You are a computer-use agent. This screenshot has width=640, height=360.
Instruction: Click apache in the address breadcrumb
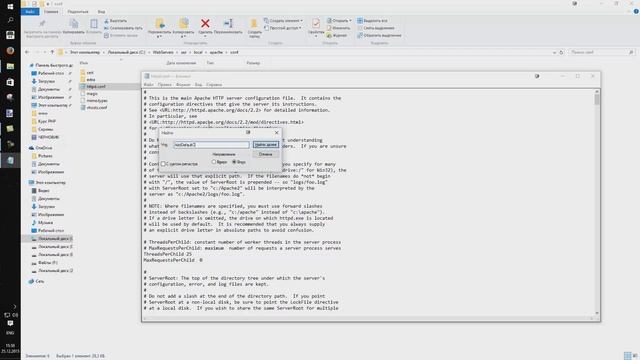(x=216, y=52)
